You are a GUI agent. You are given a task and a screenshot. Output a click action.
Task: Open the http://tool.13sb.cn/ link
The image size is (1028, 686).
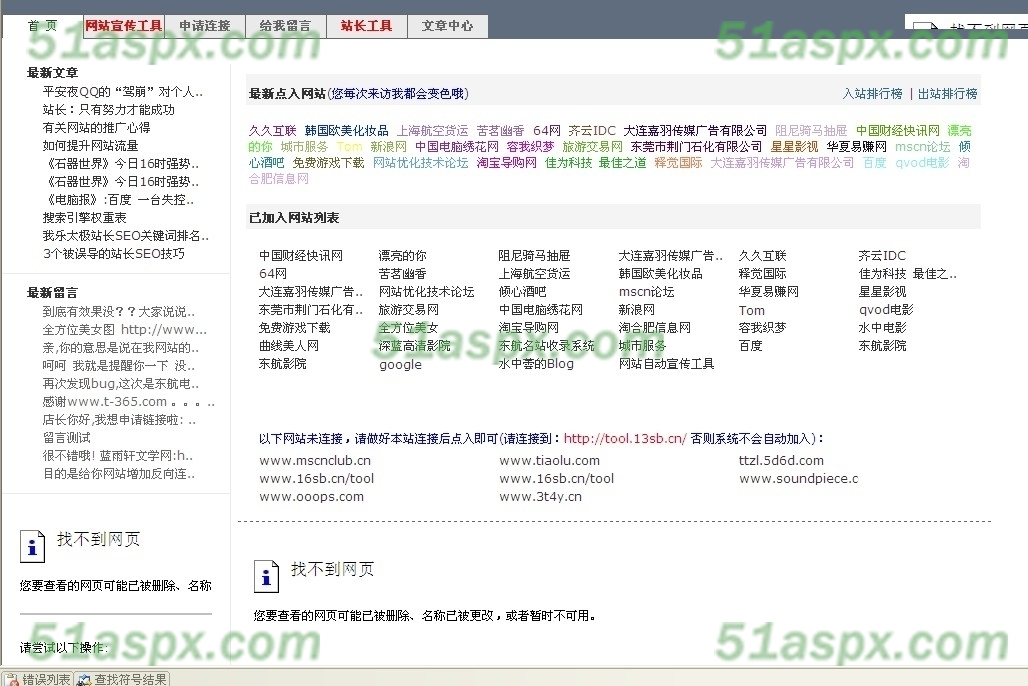point(625,438)
